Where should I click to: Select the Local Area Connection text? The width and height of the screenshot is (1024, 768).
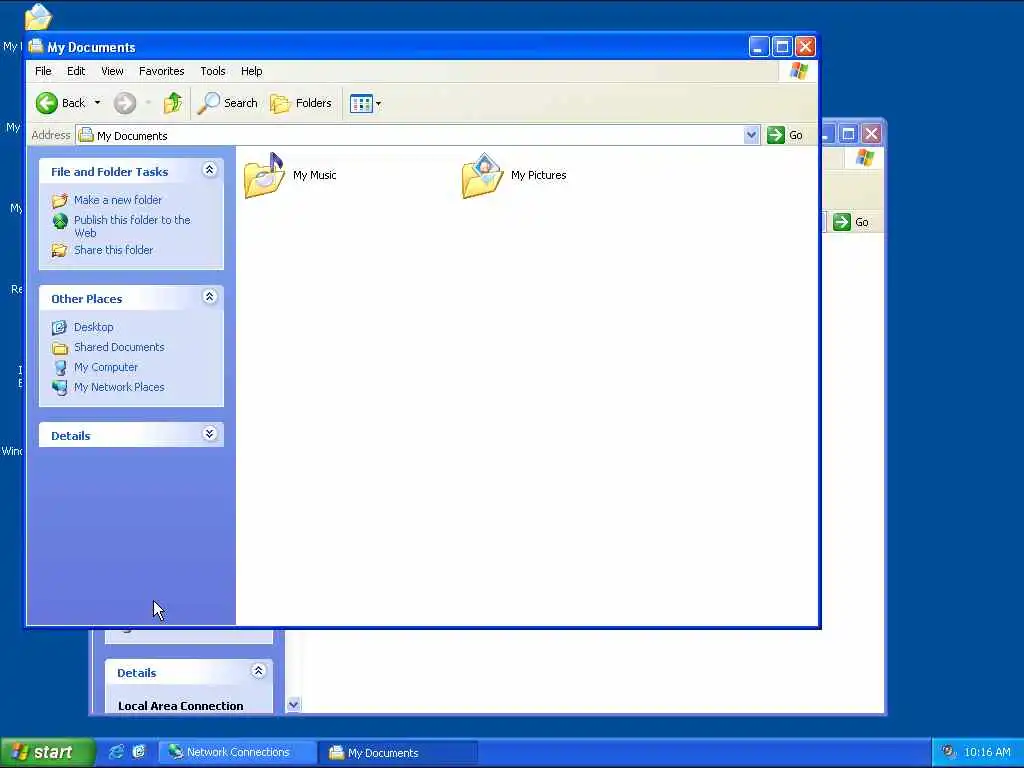click(x=181, y=706)
